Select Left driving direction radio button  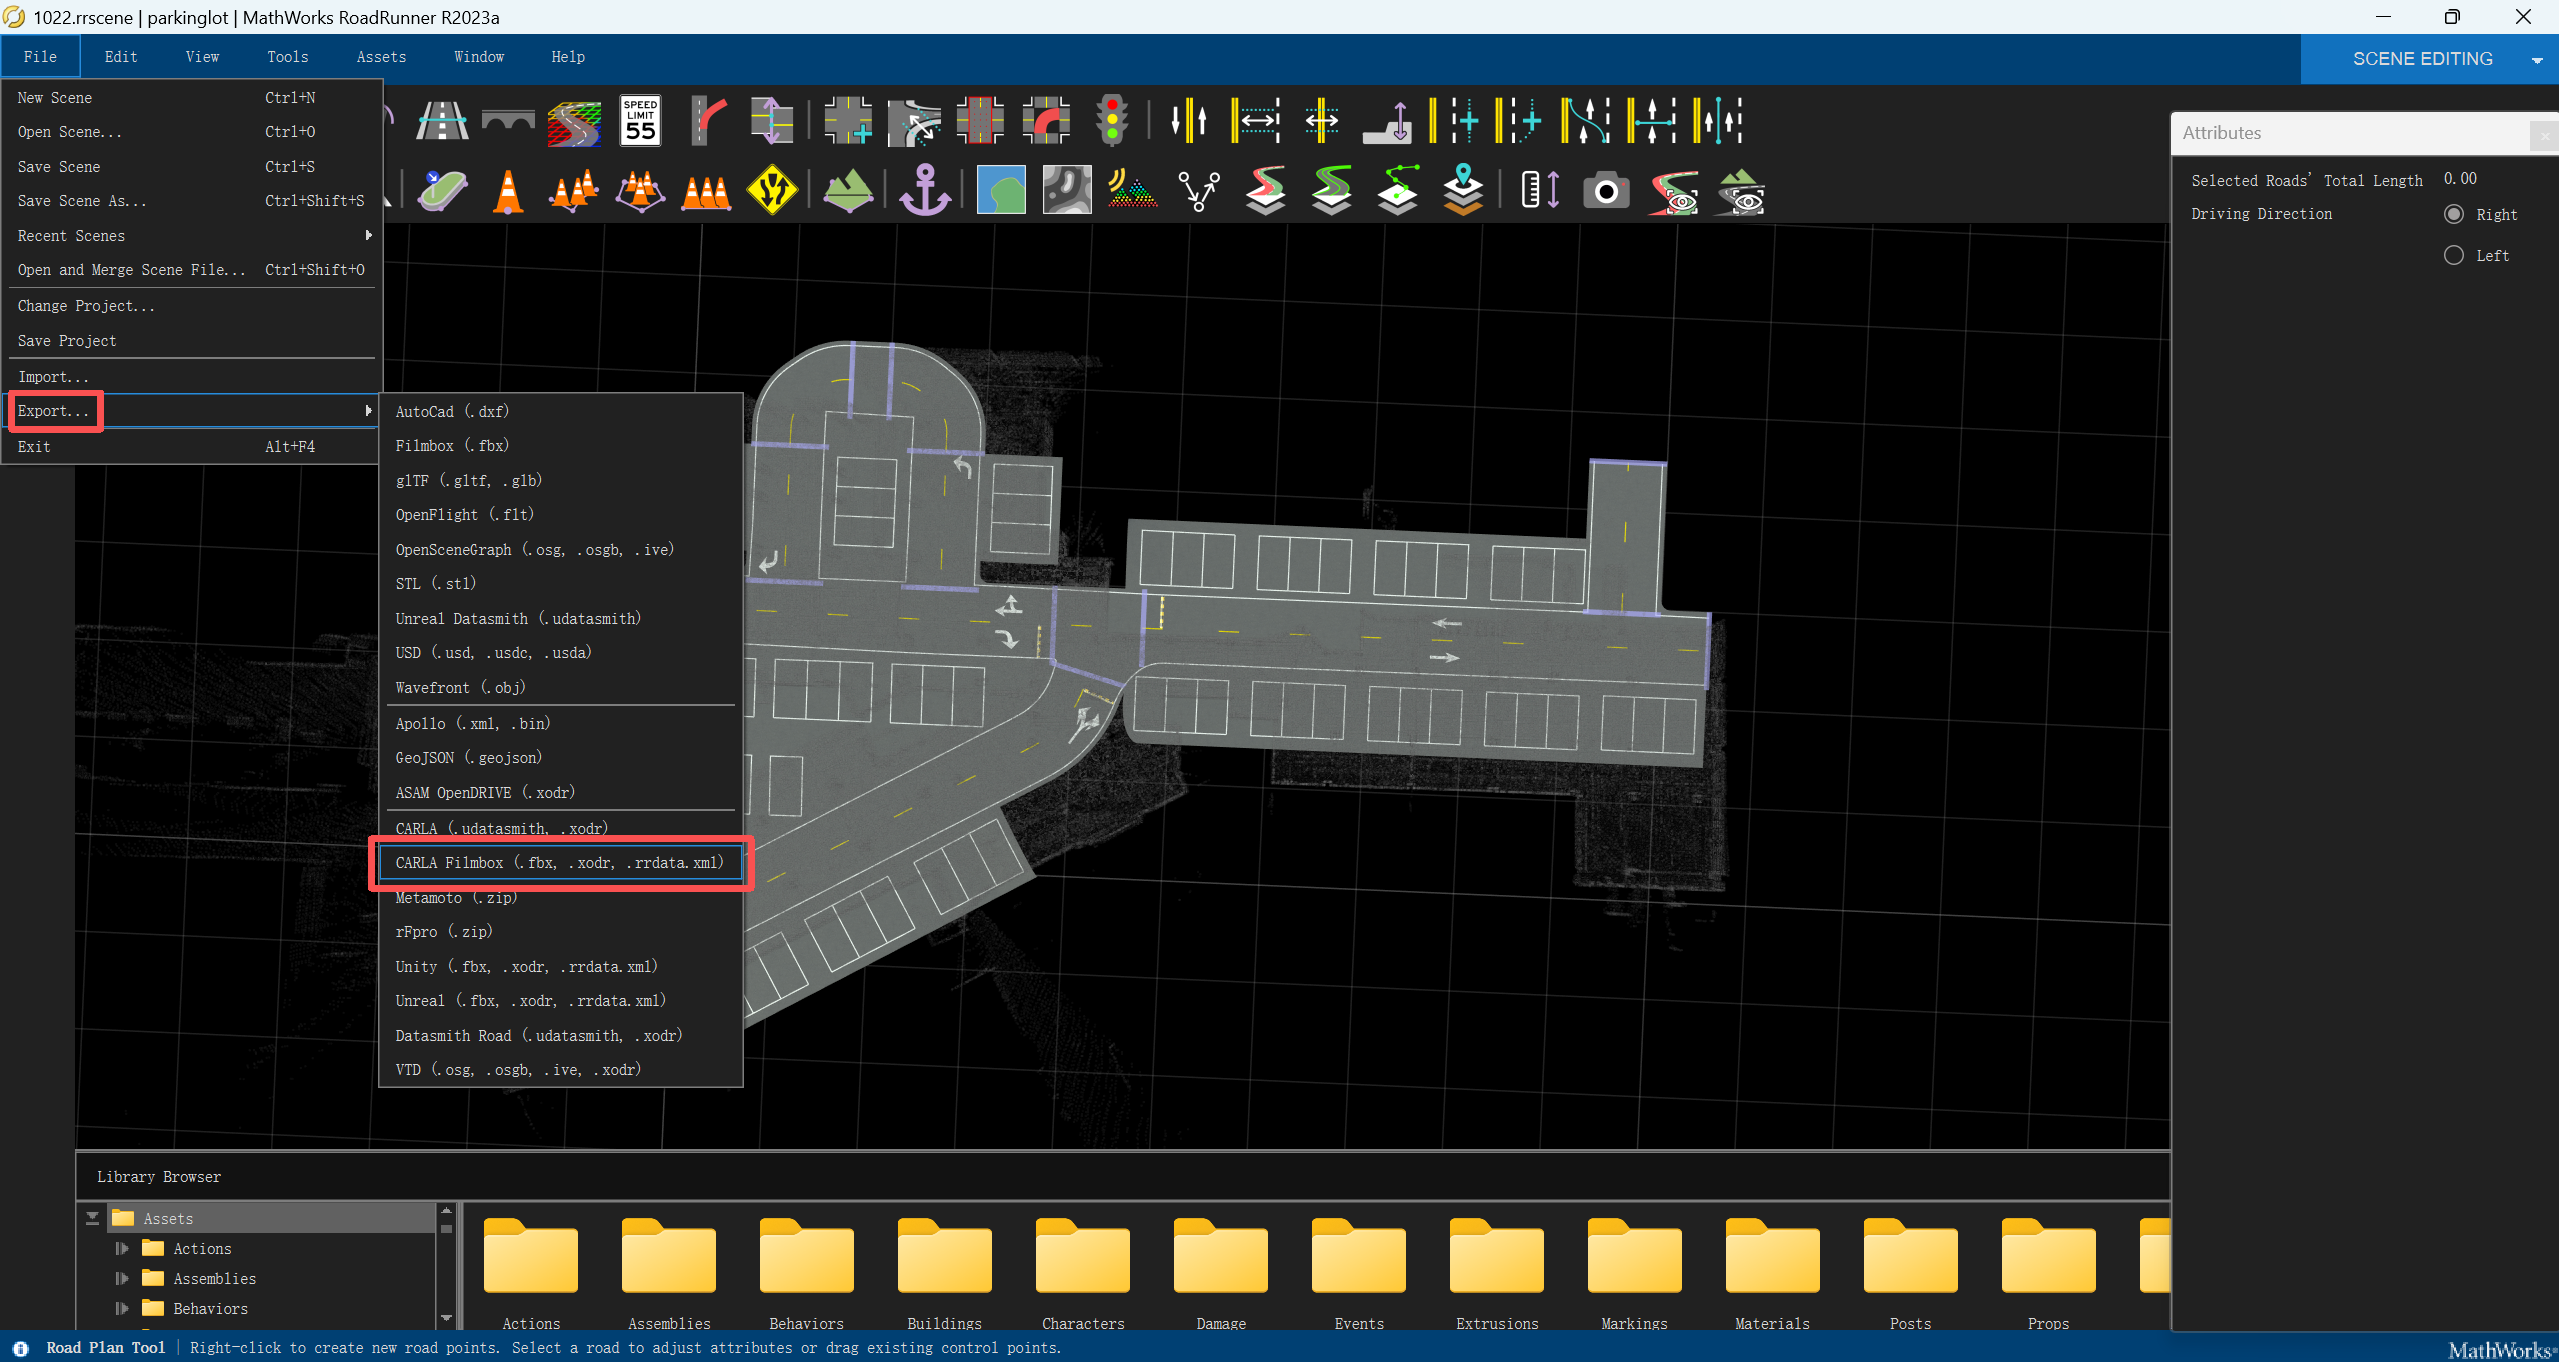coord(2453,255)
